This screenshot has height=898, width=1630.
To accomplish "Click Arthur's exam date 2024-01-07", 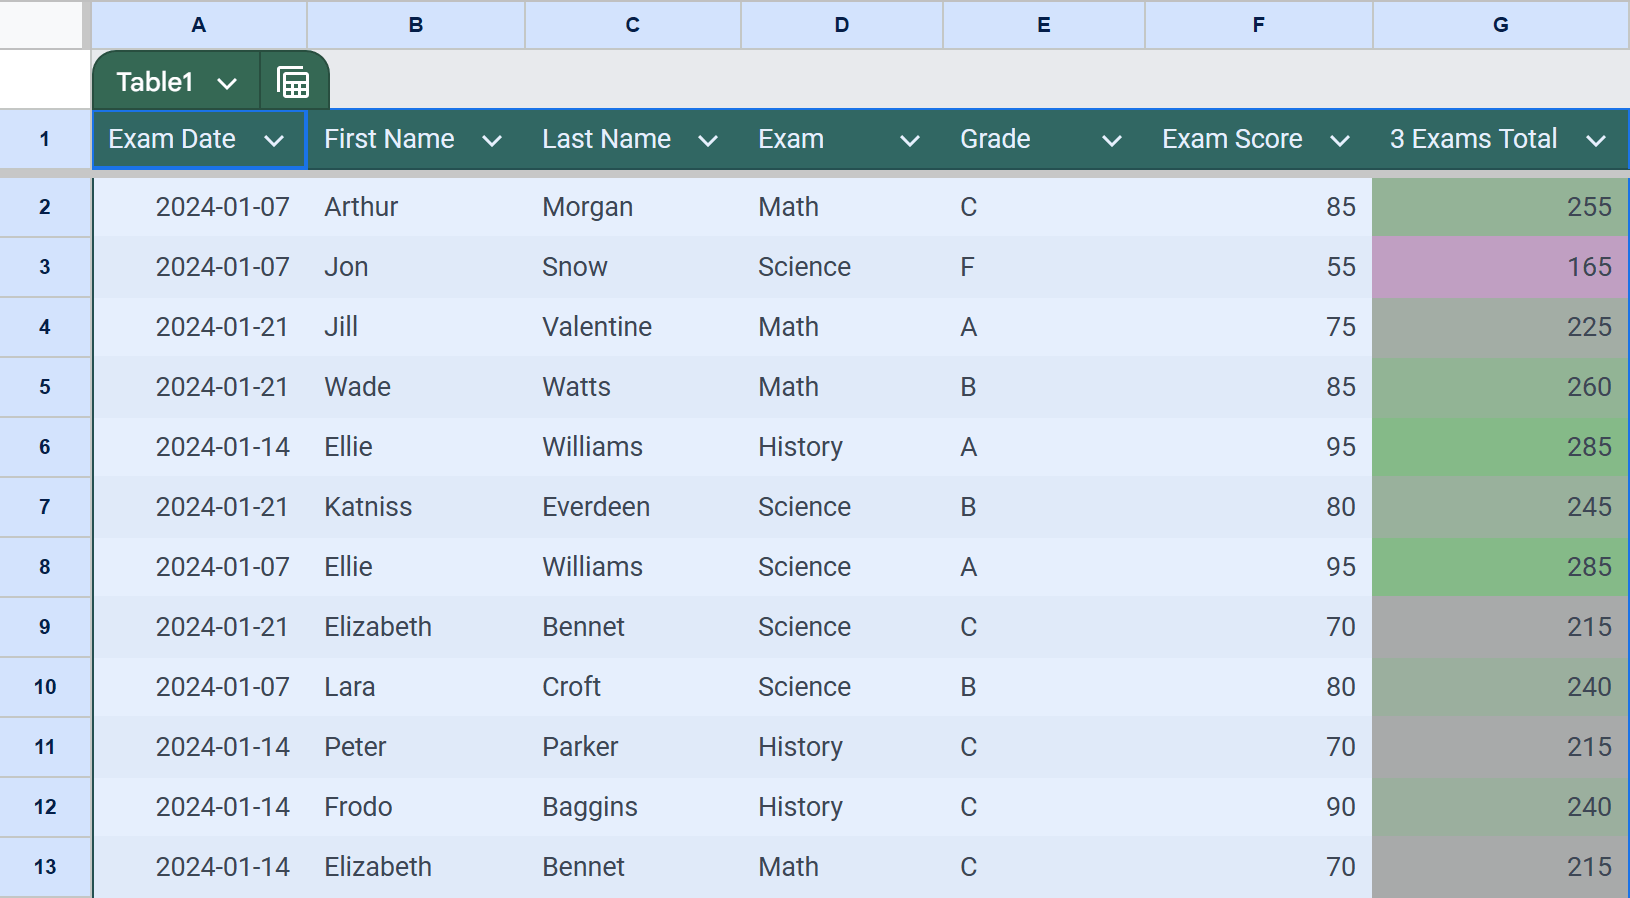I will 200,207.
